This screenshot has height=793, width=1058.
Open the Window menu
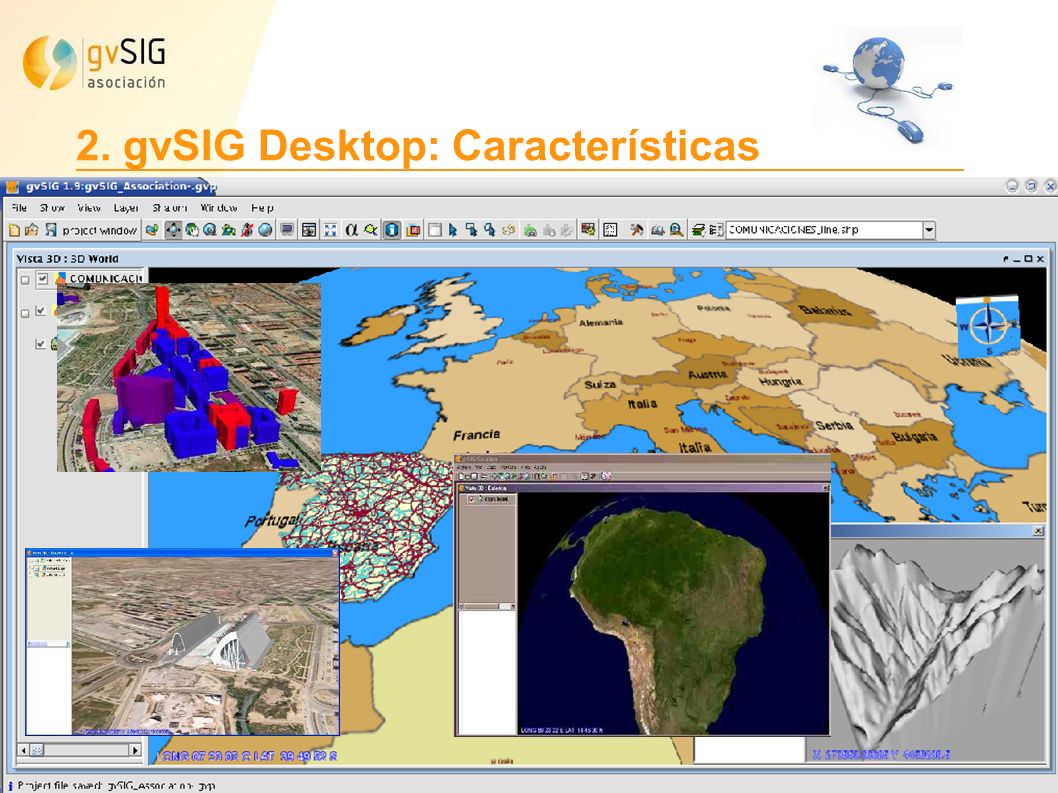tap(219, 208)
